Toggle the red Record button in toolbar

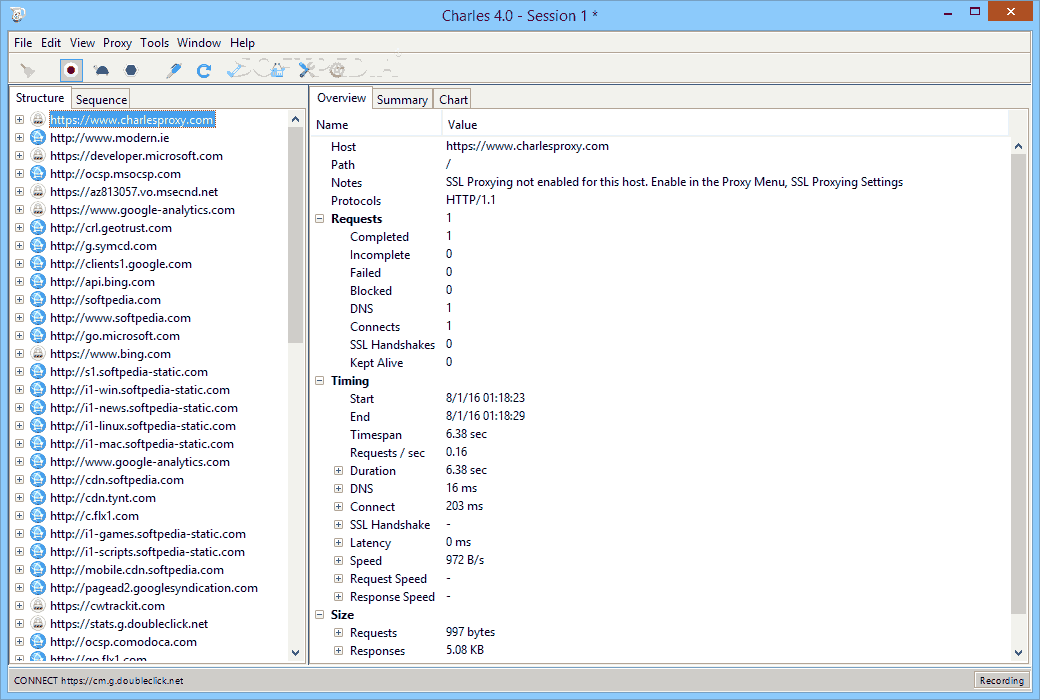[71, 70]
